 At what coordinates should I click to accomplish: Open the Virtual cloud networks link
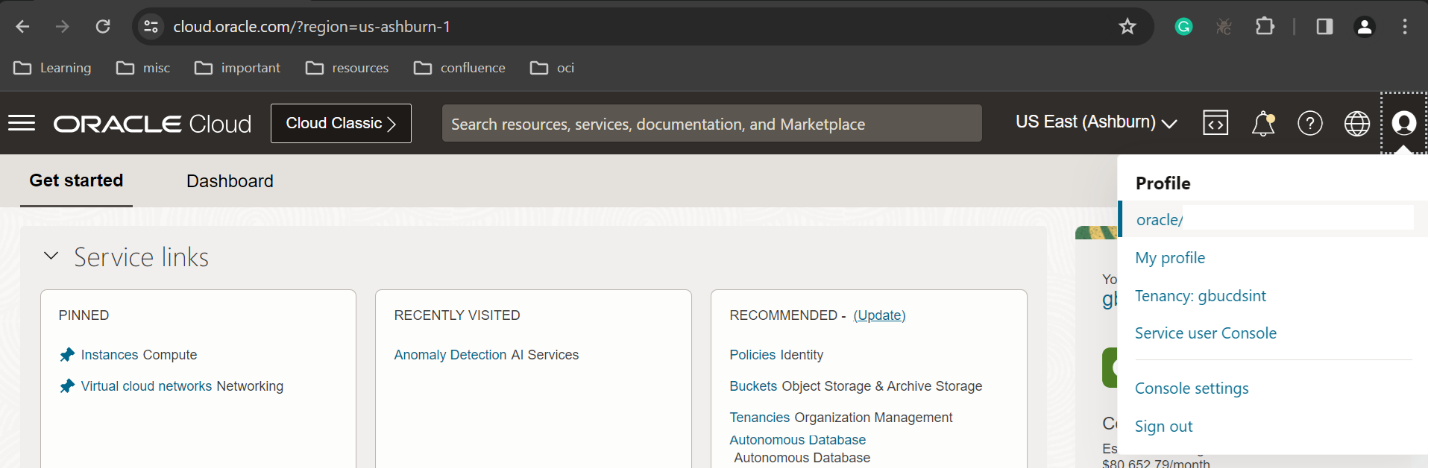tap(146, 386)
